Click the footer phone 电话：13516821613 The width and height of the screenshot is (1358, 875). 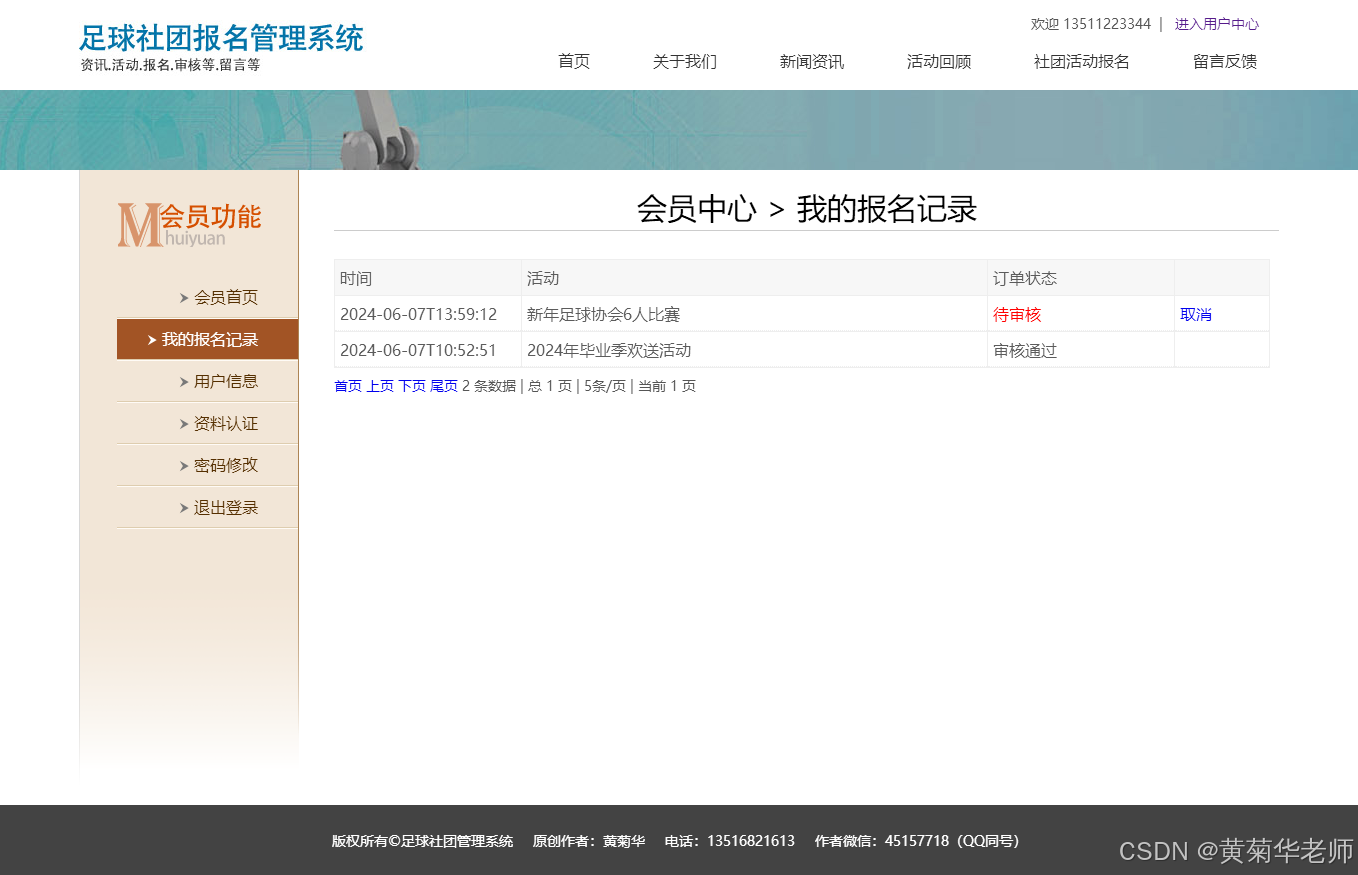730,841
